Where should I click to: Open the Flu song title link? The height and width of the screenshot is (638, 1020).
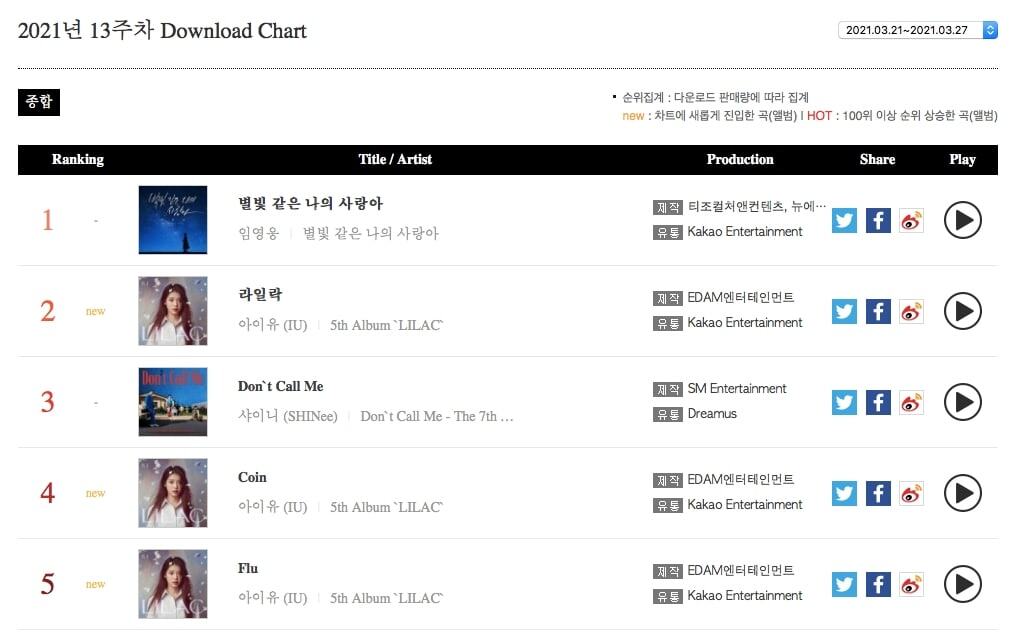[x=248, y=568]
